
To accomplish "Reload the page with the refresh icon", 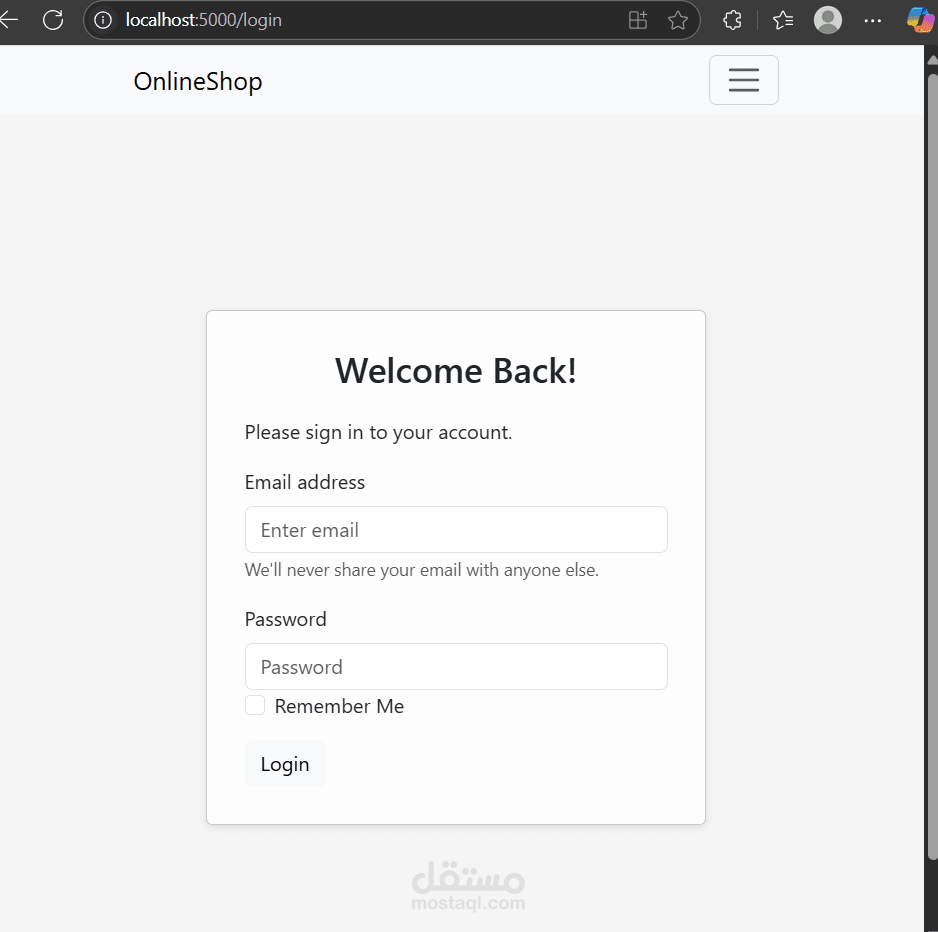I will 53,20.
